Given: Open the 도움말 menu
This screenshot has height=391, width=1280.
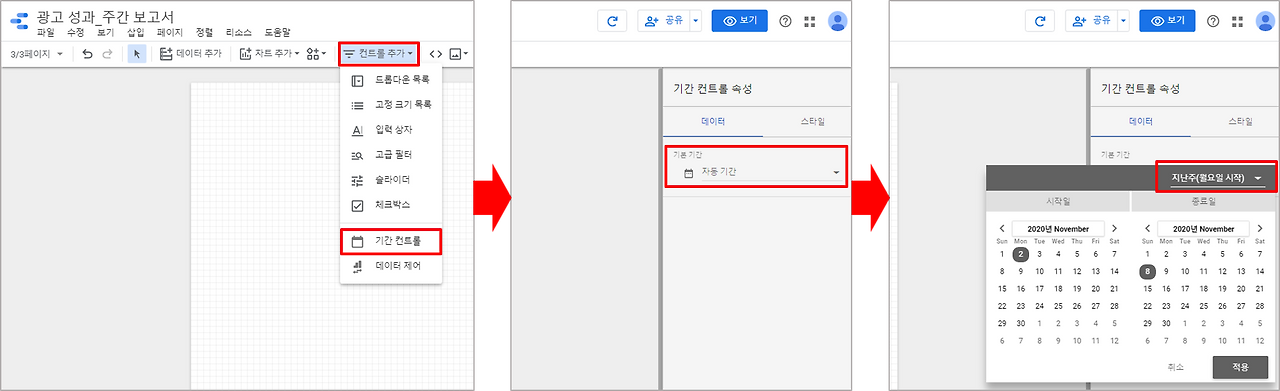Looking at the screenshot, I should pyautogui.click(x=278, y=33).
